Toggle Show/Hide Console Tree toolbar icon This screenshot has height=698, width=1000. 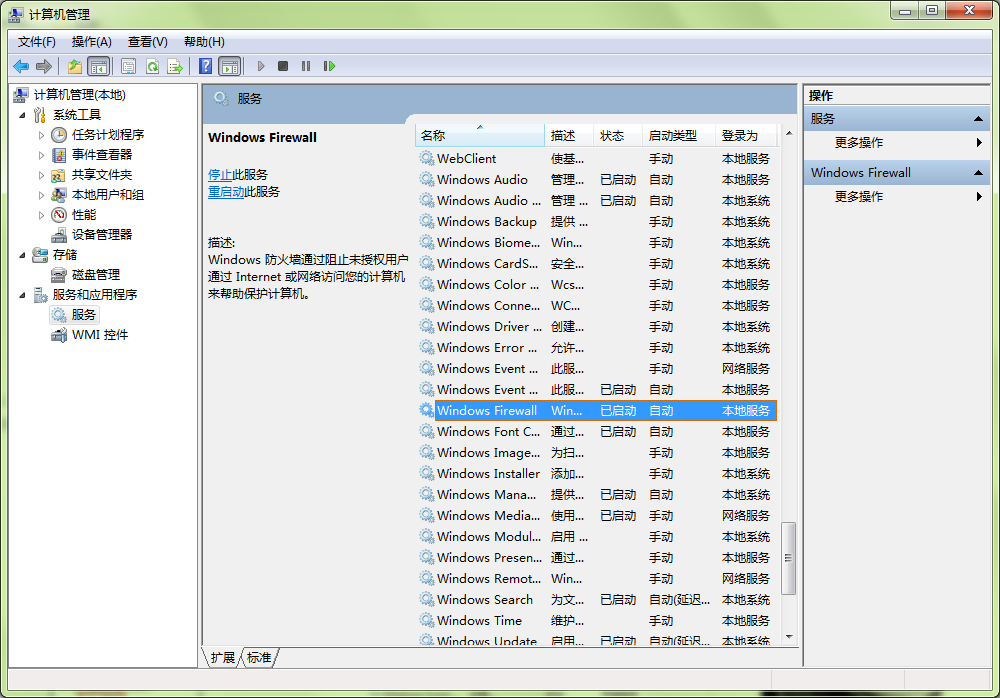tap(98, 66)
